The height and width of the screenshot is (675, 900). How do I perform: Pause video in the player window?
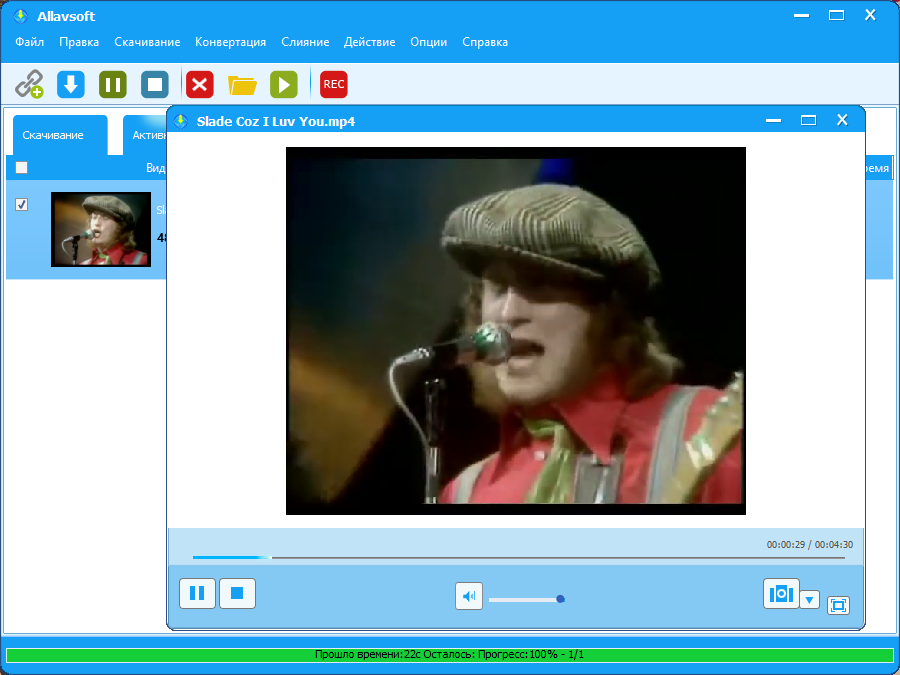pos(197,593)
